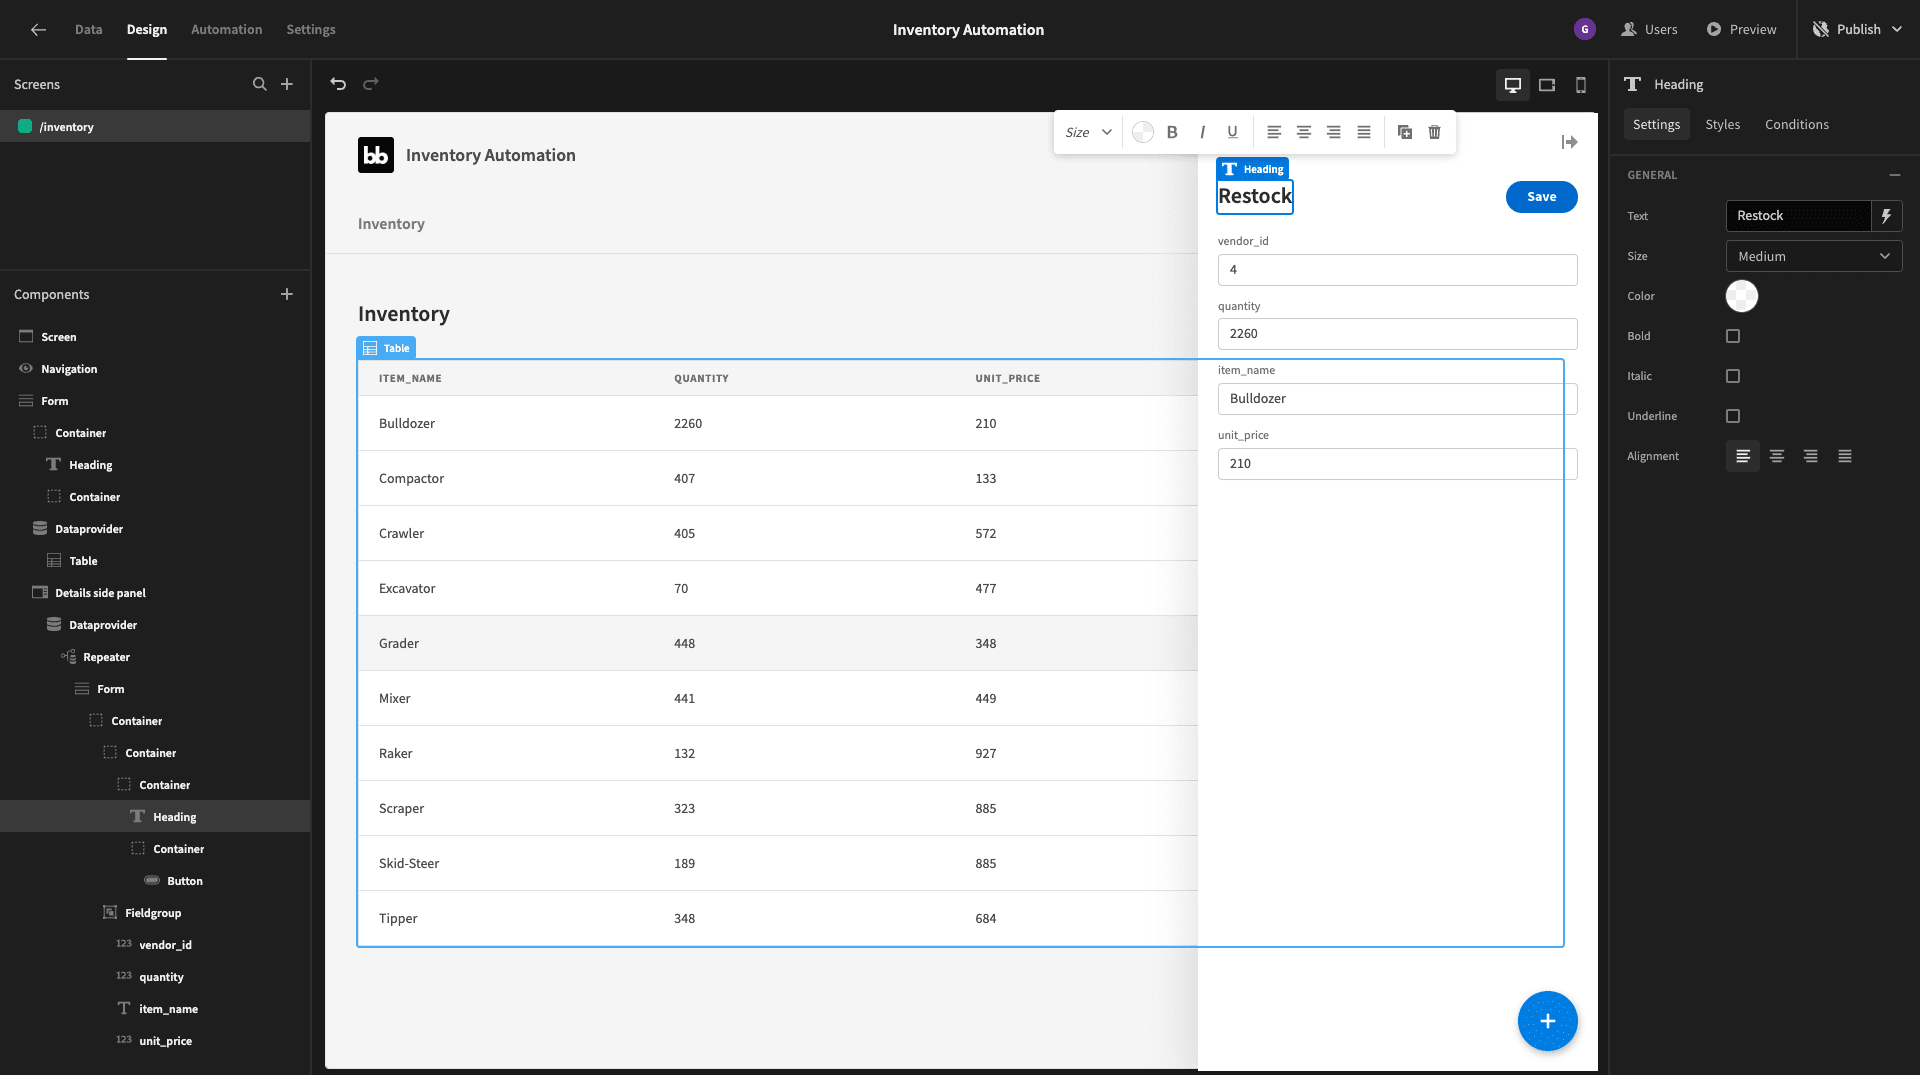Switch to mobile device preview icon

pyautogui.click(x=1581, y=85)
